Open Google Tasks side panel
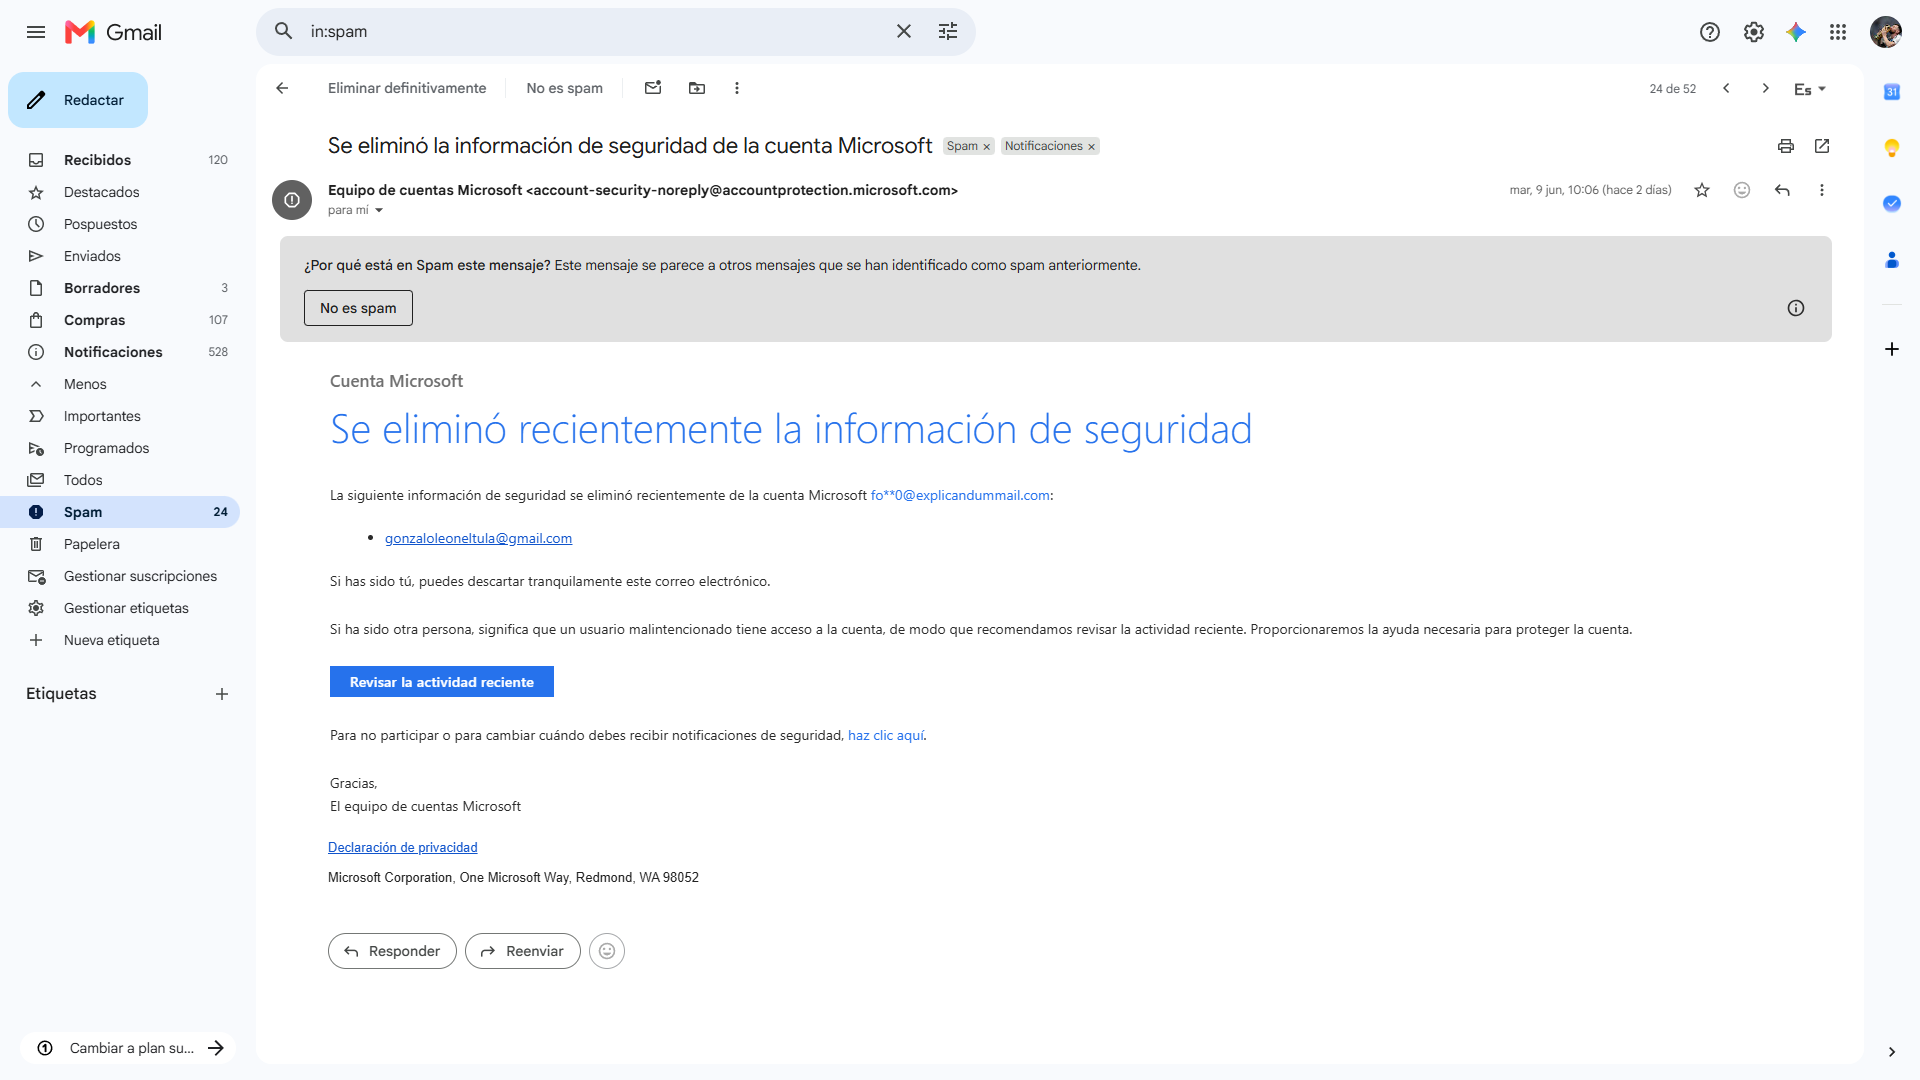Viewport: 1920px width, 1080px height. [1892, 204]
